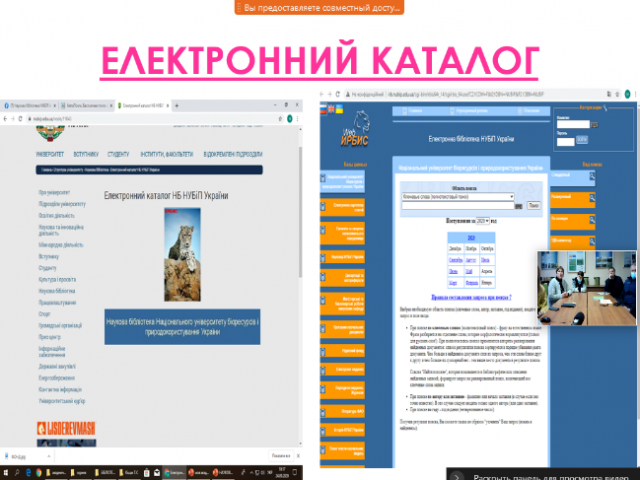Click reload icon in left browser window

(20, 119)
